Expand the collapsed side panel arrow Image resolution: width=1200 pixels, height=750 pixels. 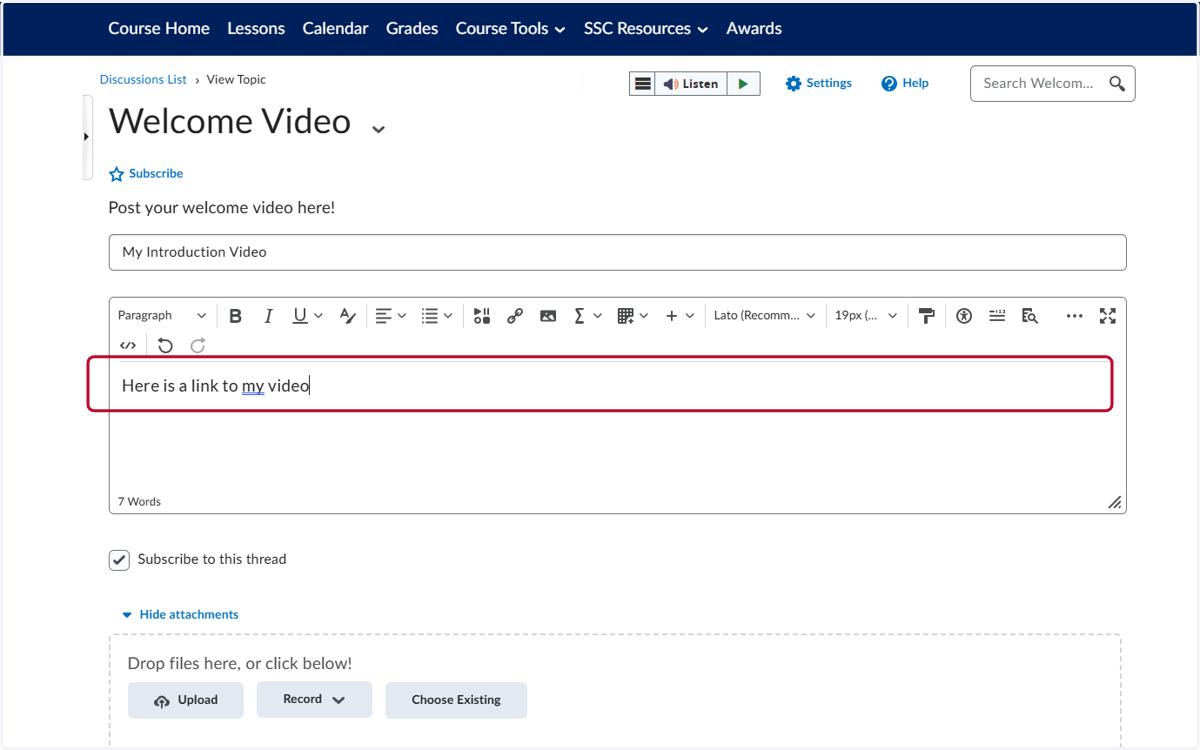pos(87,137)
